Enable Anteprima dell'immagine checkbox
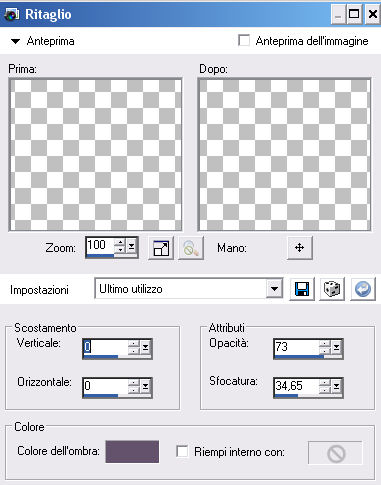This screenshot has height=485, width=381. click(x=244, y=41)
